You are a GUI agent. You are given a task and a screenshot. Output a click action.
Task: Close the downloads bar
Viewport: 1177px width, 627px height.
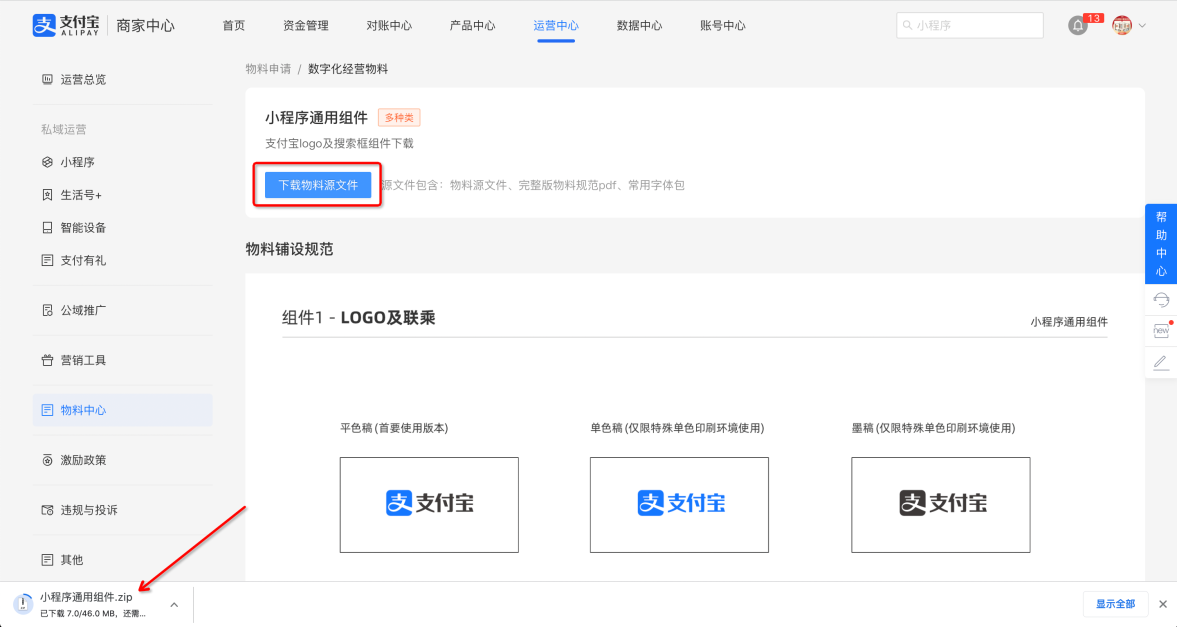tap(1163, 604)
